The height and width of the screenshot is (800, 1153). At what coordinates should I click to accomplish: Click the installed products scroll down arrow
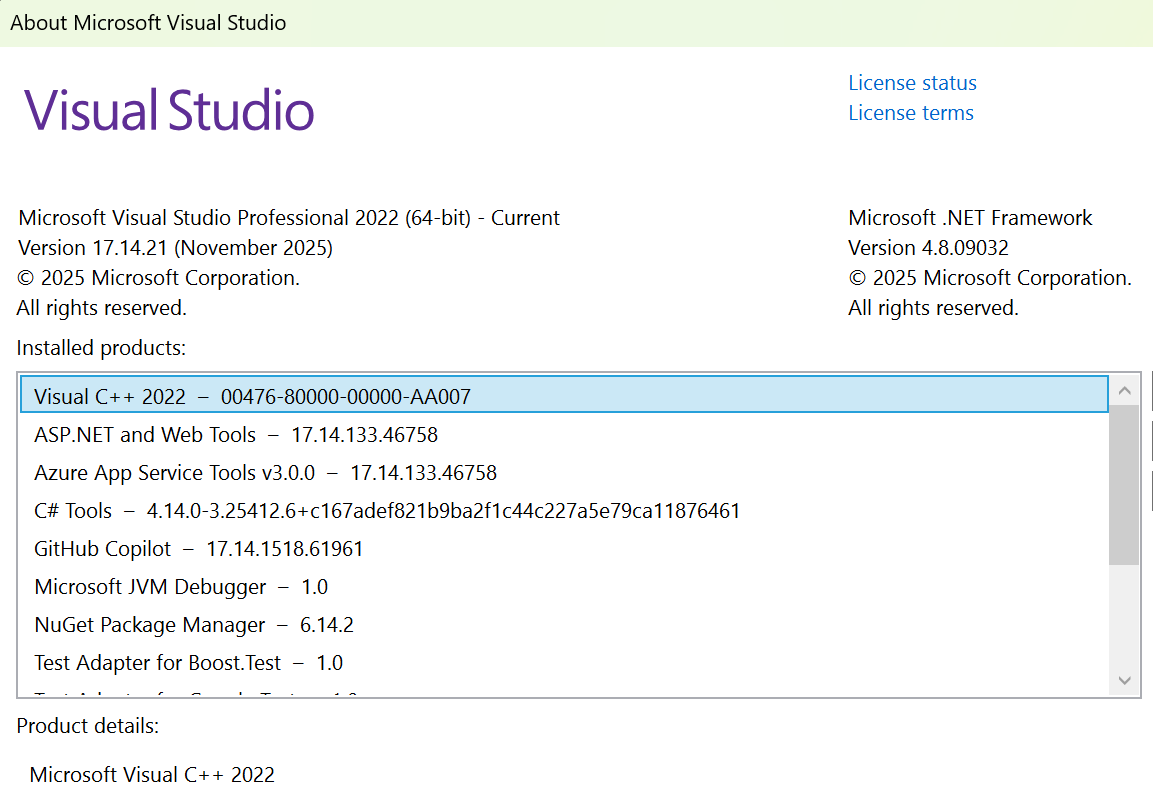click(1124, 680)
